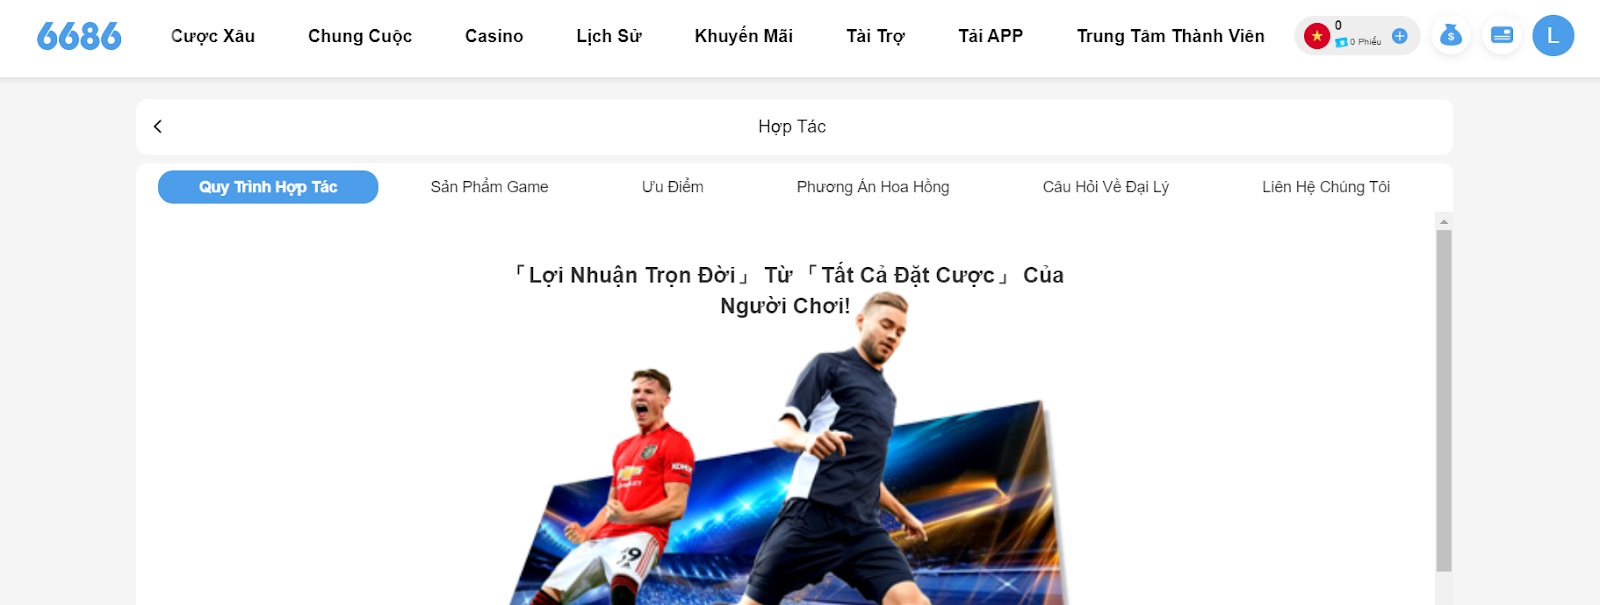
Task: Open the Khuyến Mãi promotions page
Action: [x=744, y=36]
